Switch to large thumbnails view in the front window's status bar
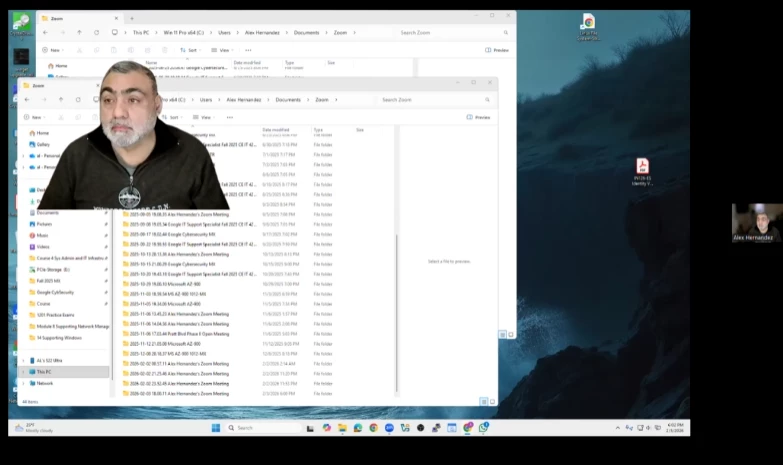Viewport: 783px width, 465px height. coord(492,402)
